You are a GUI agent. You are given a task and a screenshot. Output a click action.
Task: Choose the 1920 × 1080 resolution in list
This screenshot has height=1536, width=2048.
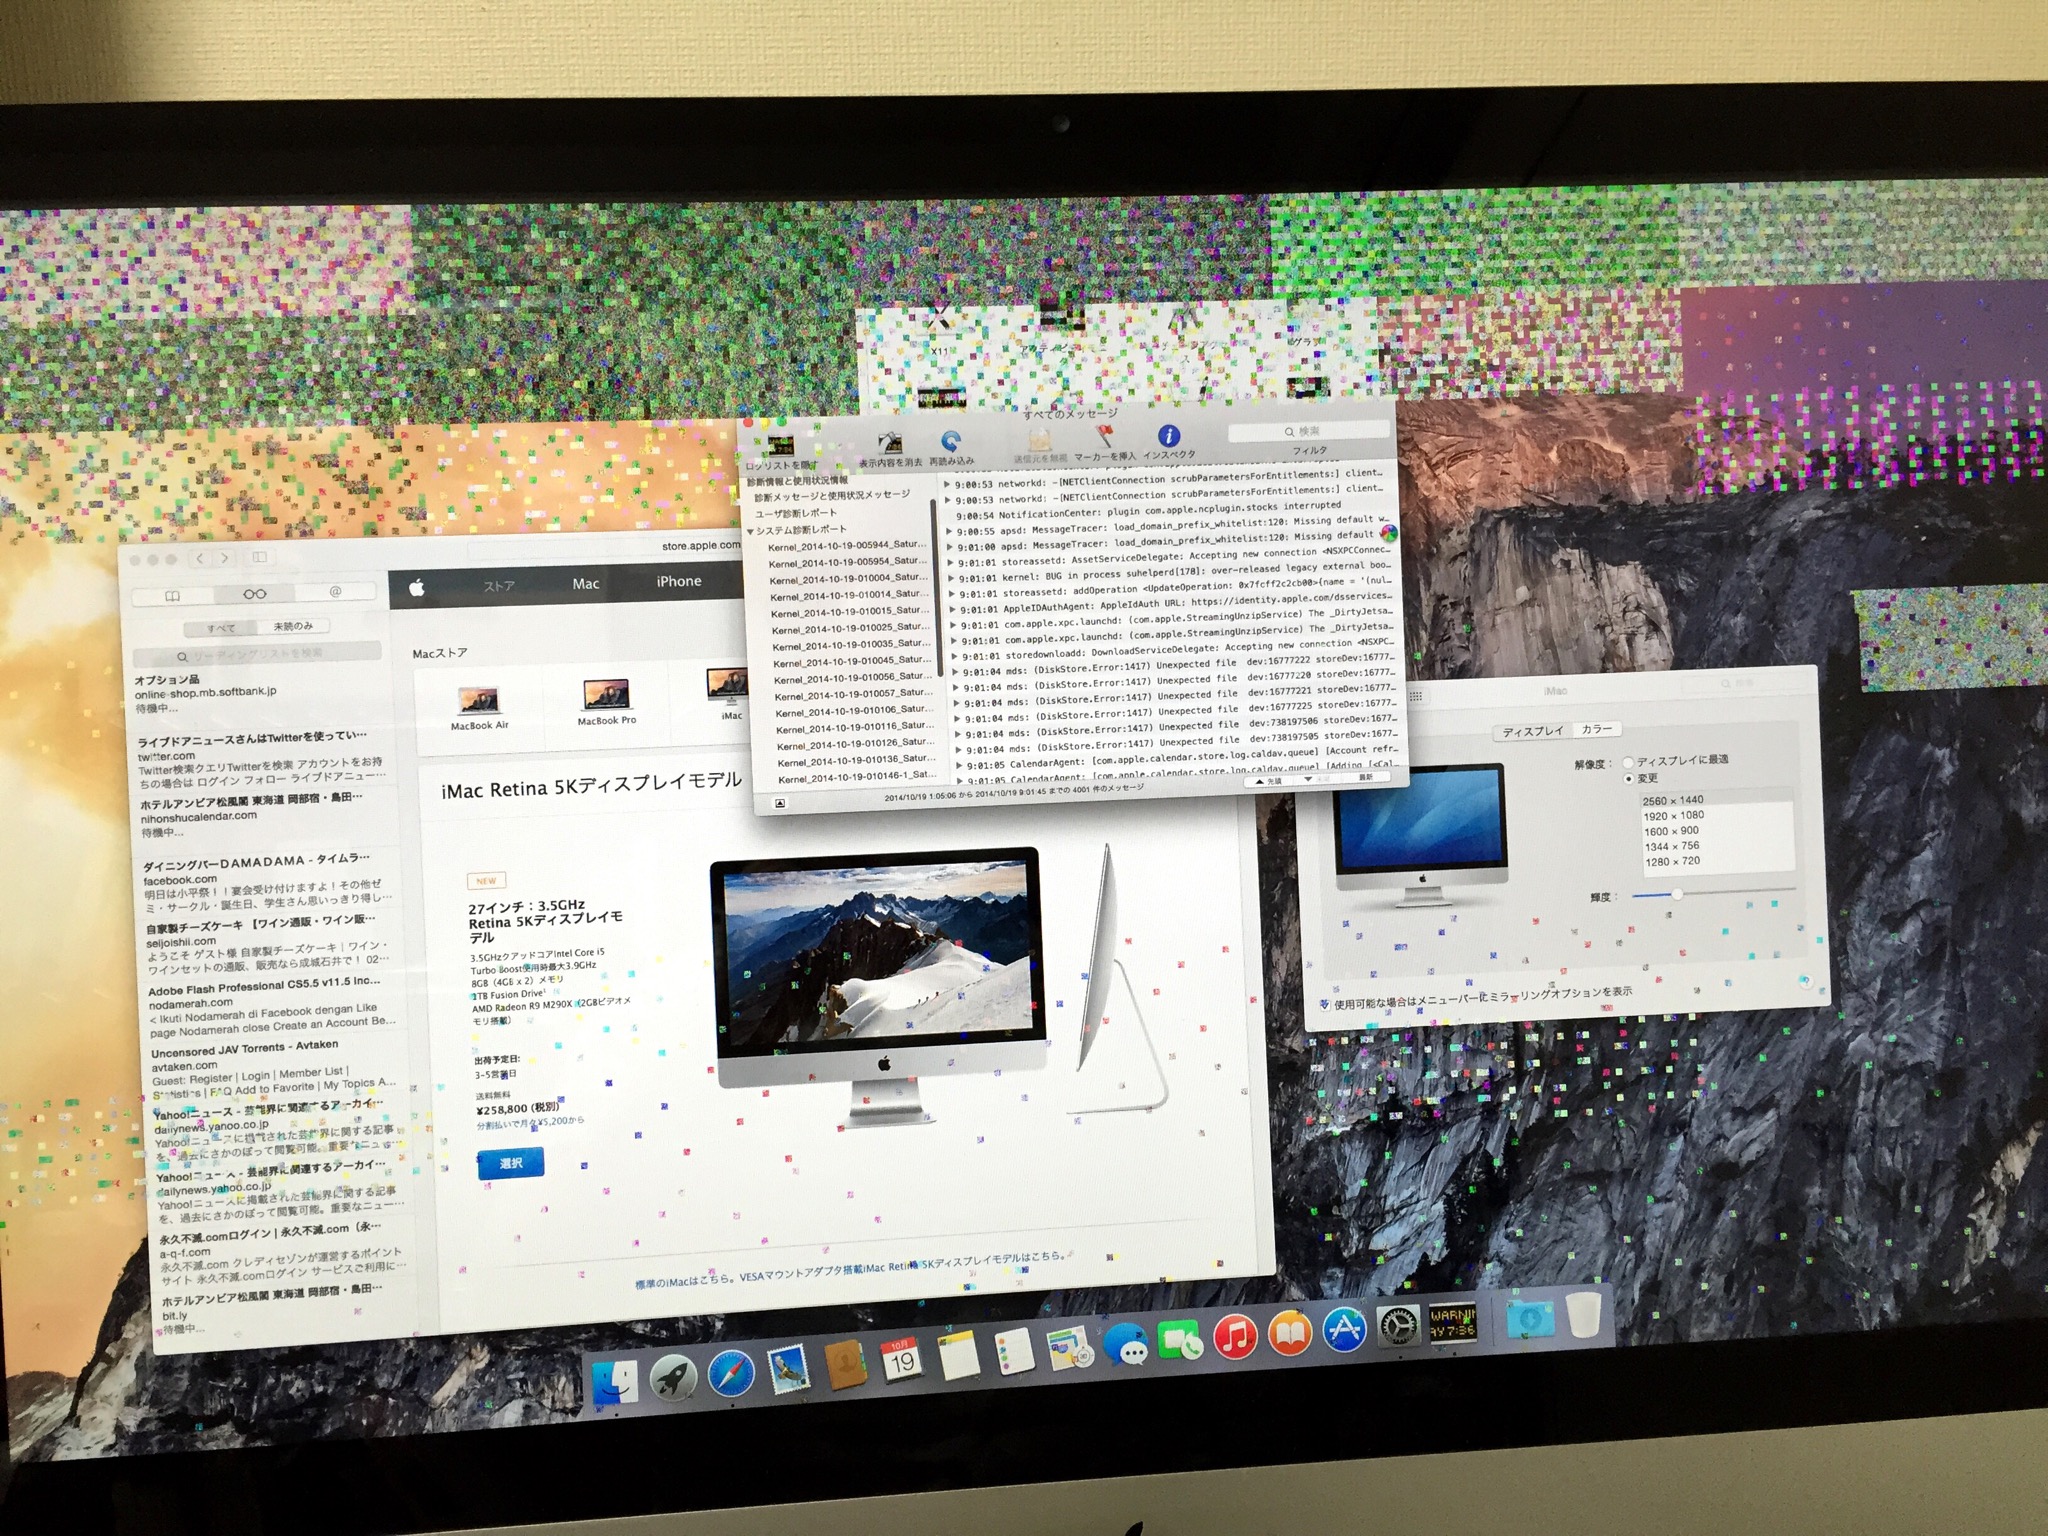(1673, 815)
